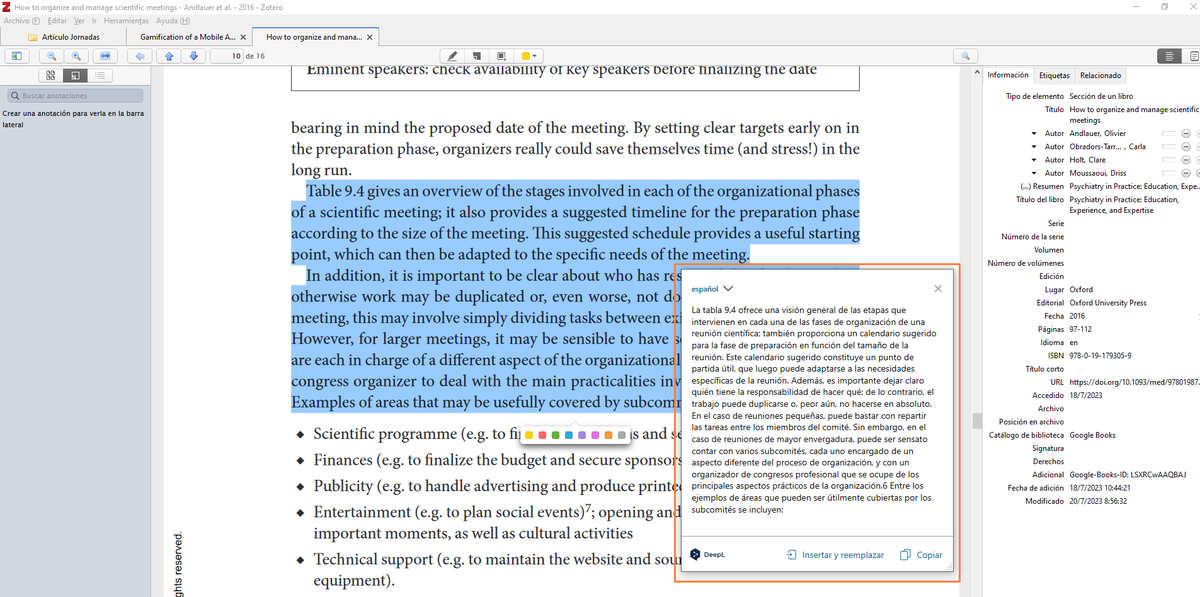Remove author Moussaoui, Driss minus button
The image size is (1200, 597).
pyautogui.click(x=1185, y=173)
